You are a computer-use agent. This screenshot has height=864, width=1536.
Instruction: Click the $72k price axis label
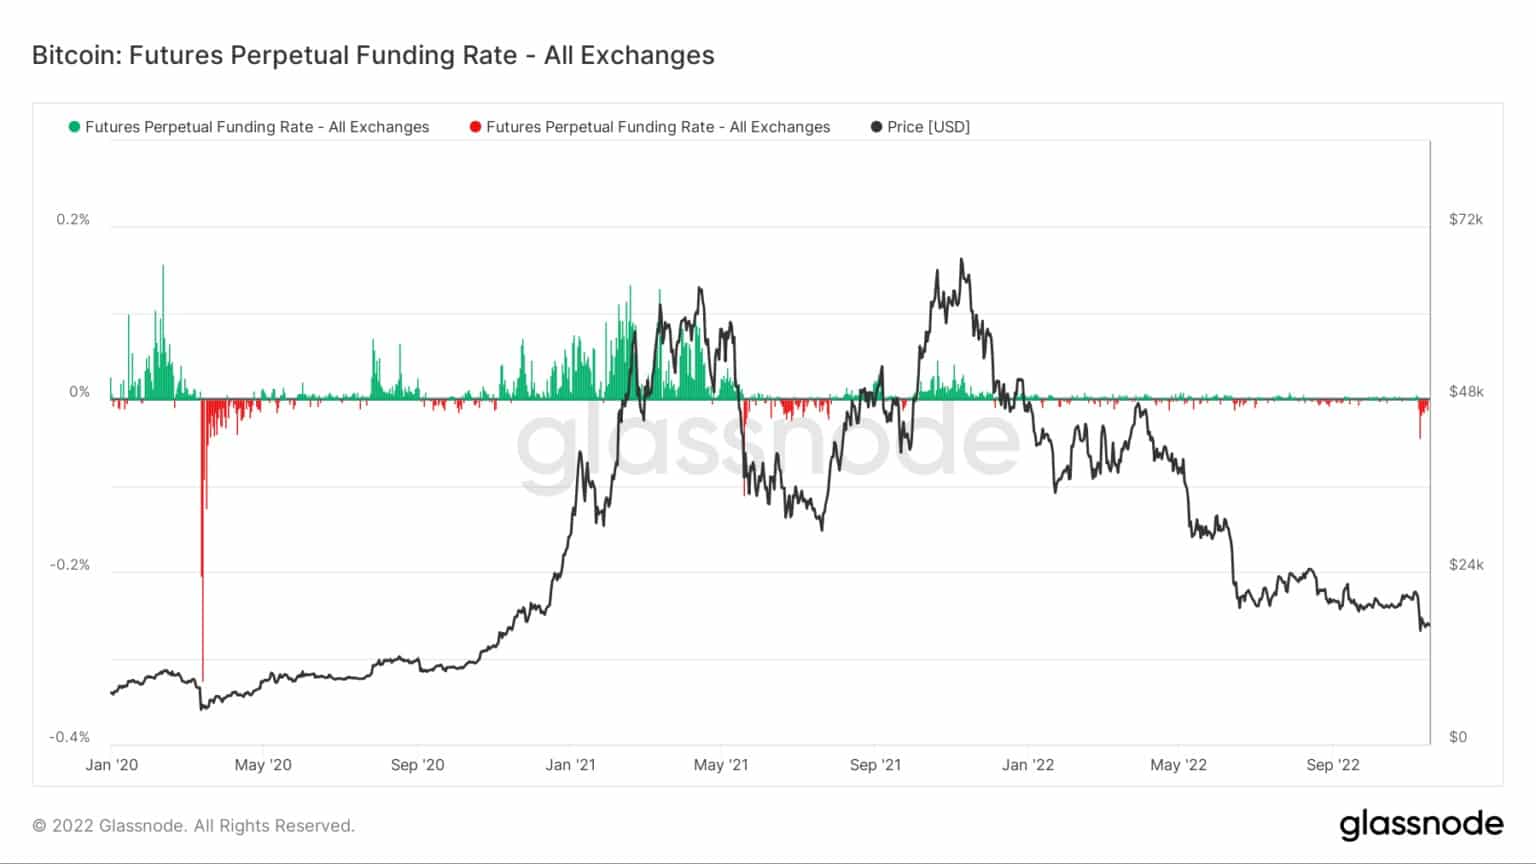[x=1466, y=219]
